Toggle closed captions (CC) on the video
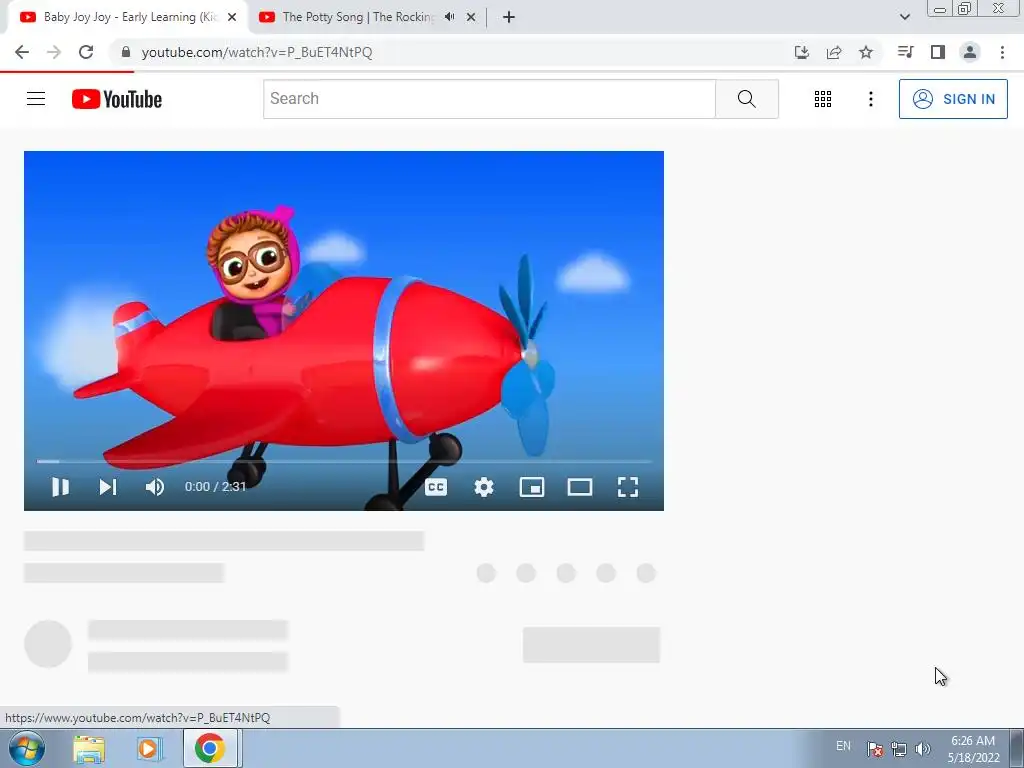The image size is (1024, 768). click(x=436, y=487)
